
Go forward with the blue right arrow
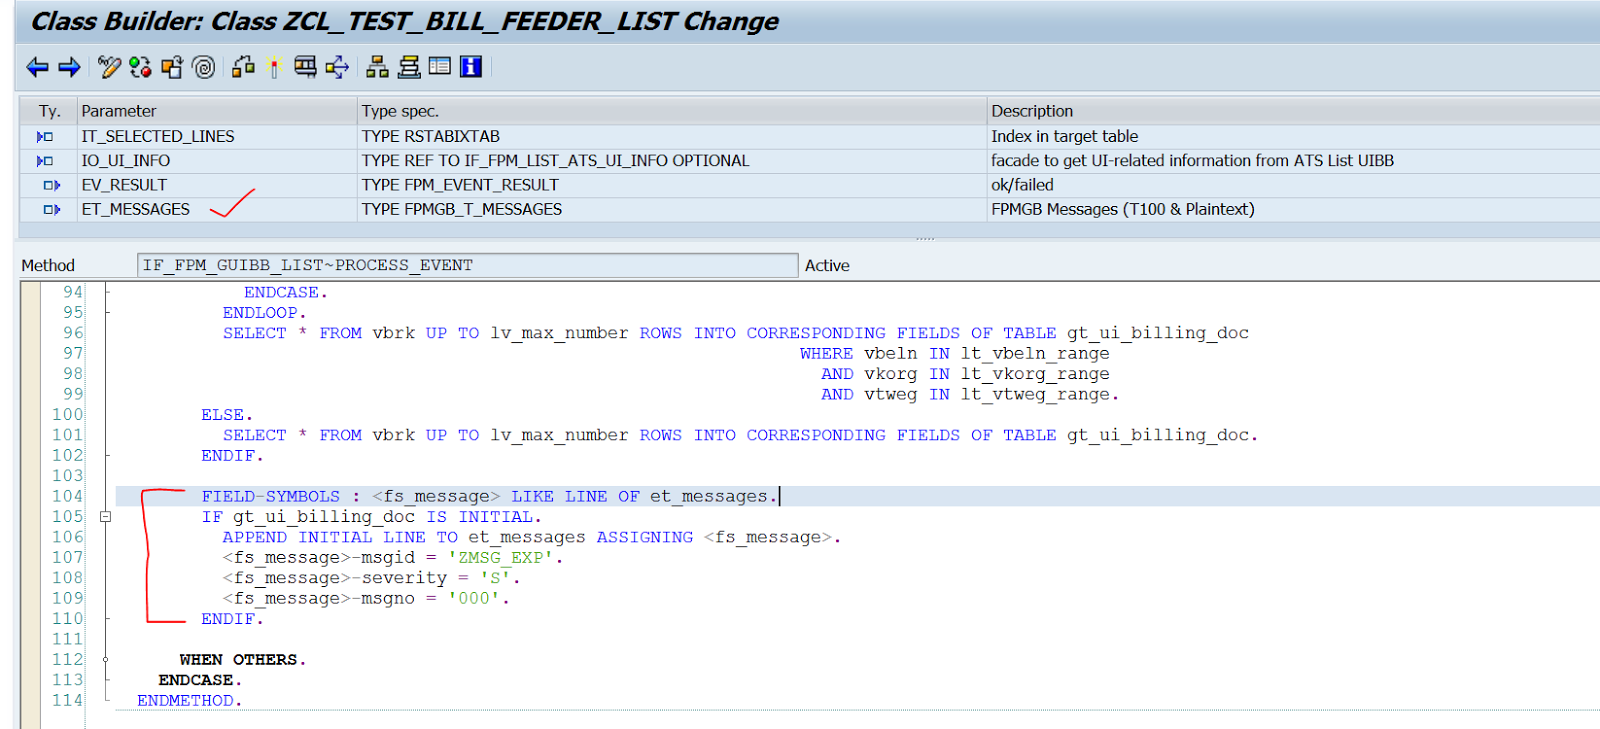click(69, 67)
